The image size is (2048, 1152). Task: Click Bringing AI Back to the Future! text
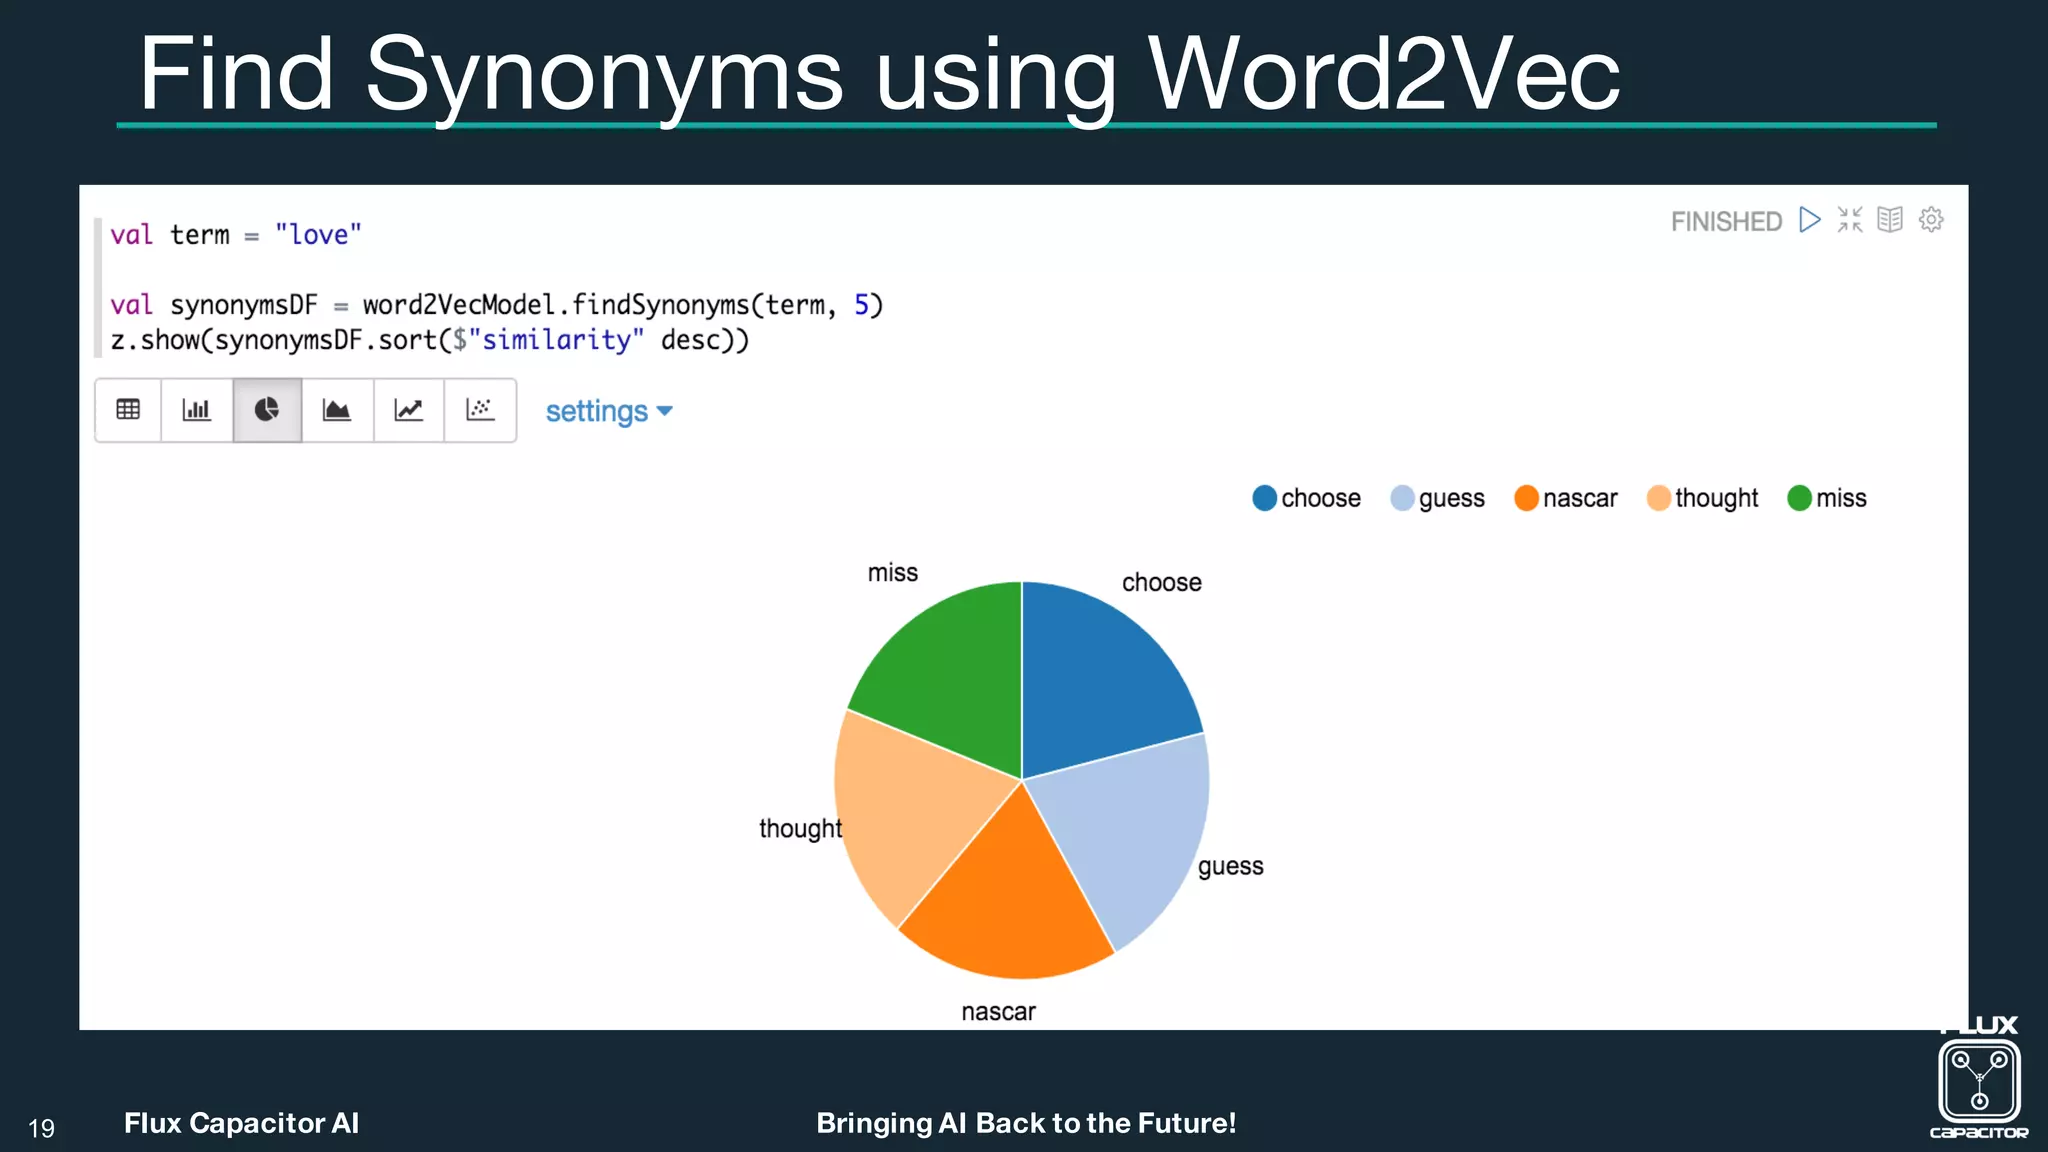click(x=1026, y=1123)
